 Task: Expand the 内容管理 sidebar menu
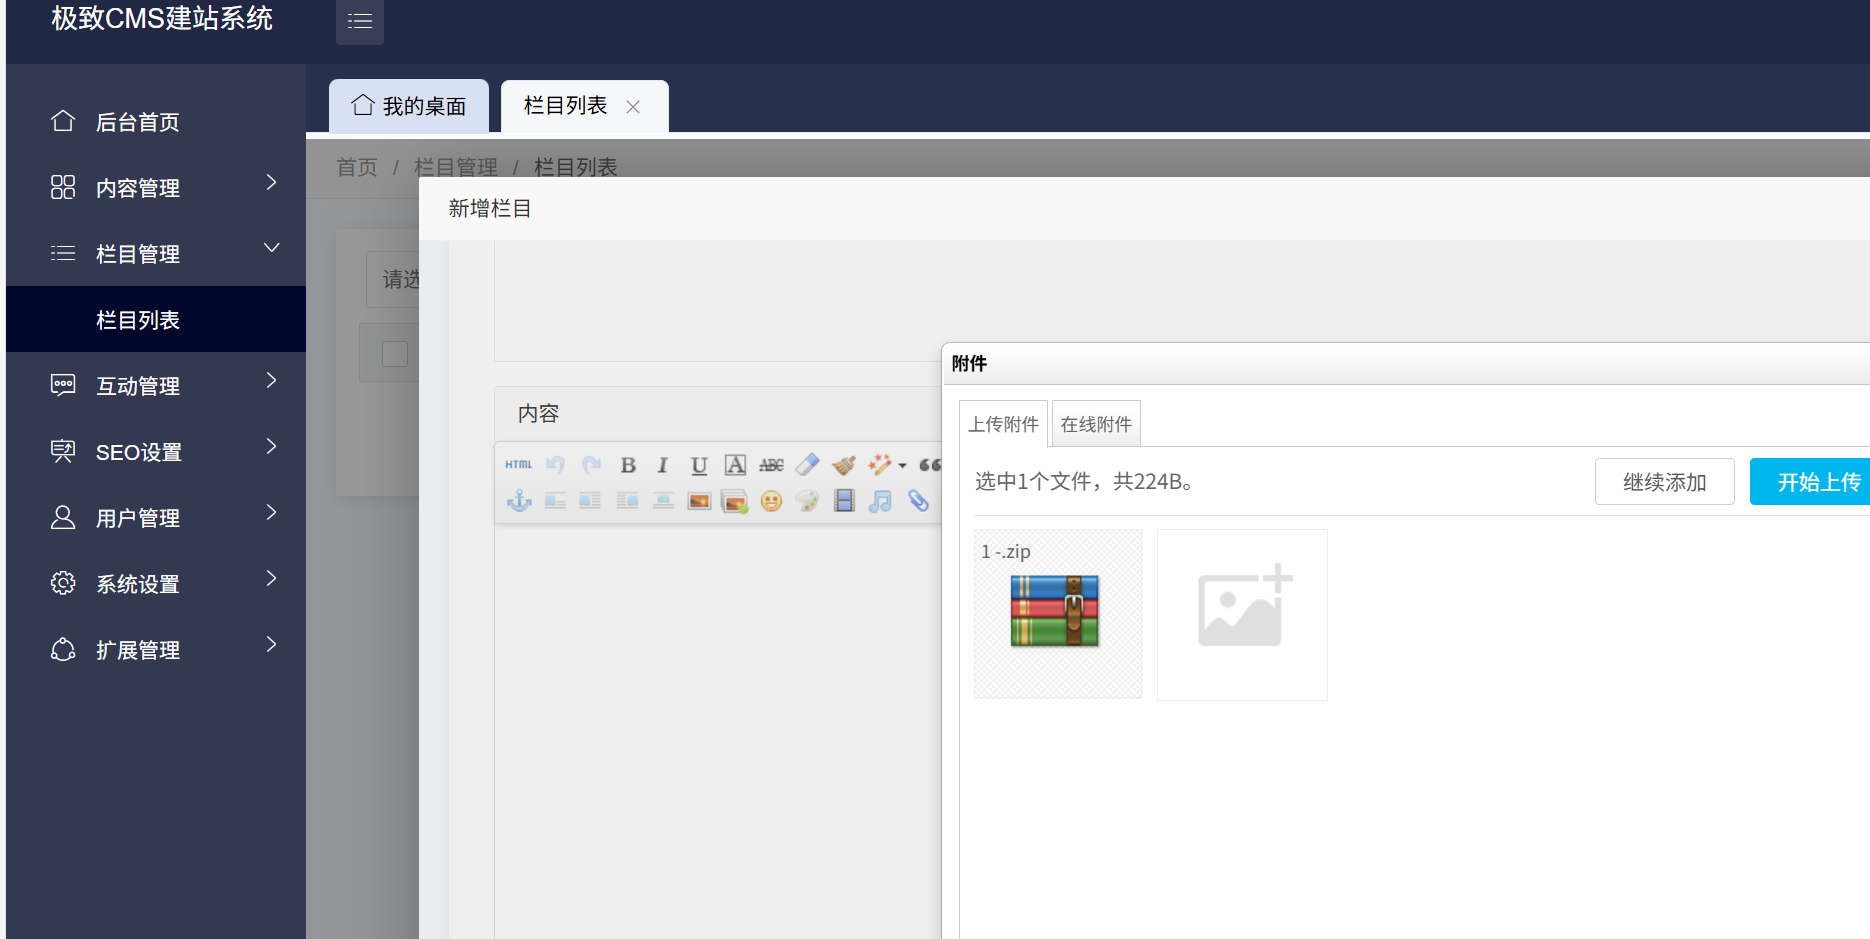156,188
